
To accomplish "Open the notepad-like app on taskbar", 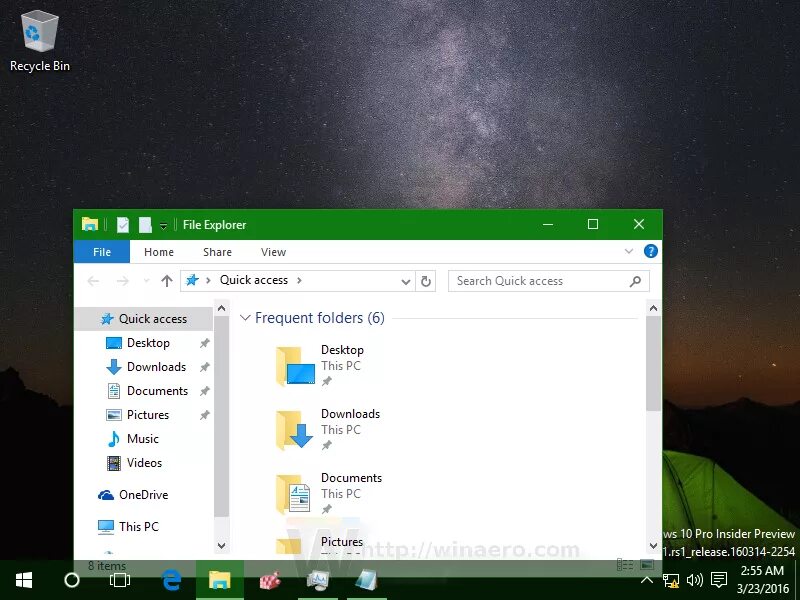I will click(367, 580).
